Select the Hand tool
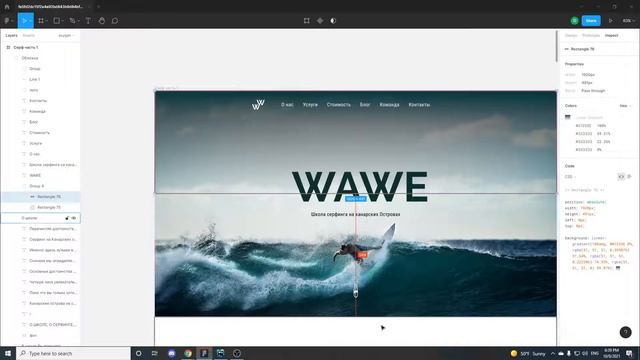 pyautogui.click(x=102, y=20)
